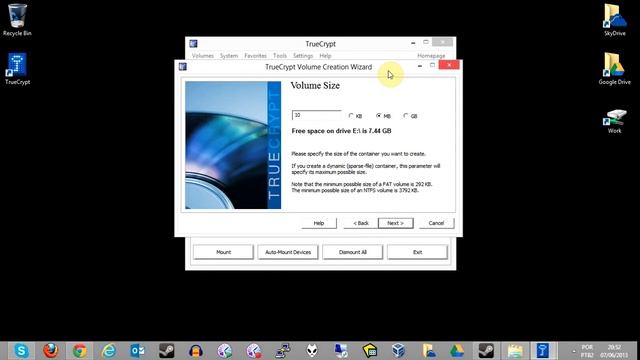Open the Google Drive taskbar icon

click(x=457, y=351)
